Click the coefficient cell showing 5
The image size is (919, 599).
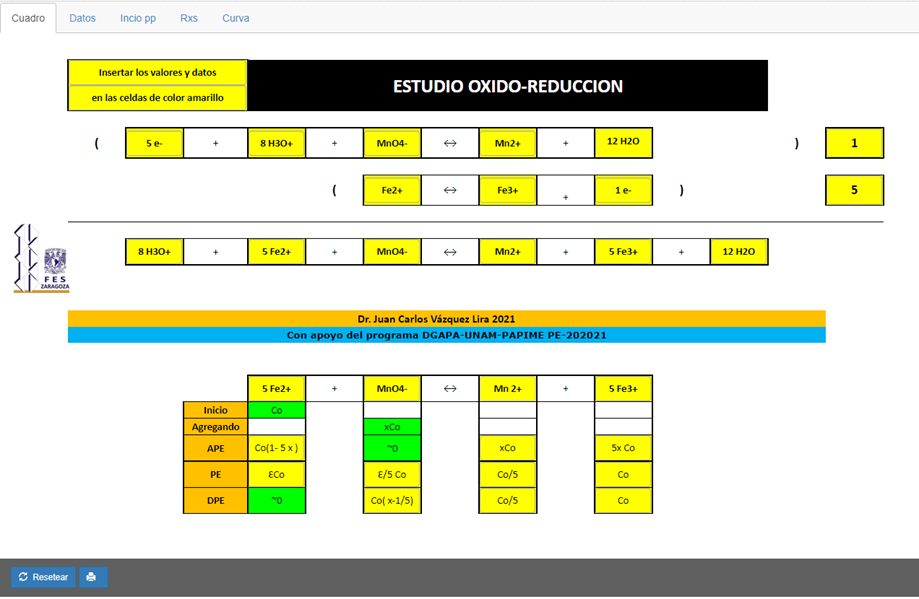point(854,190)
